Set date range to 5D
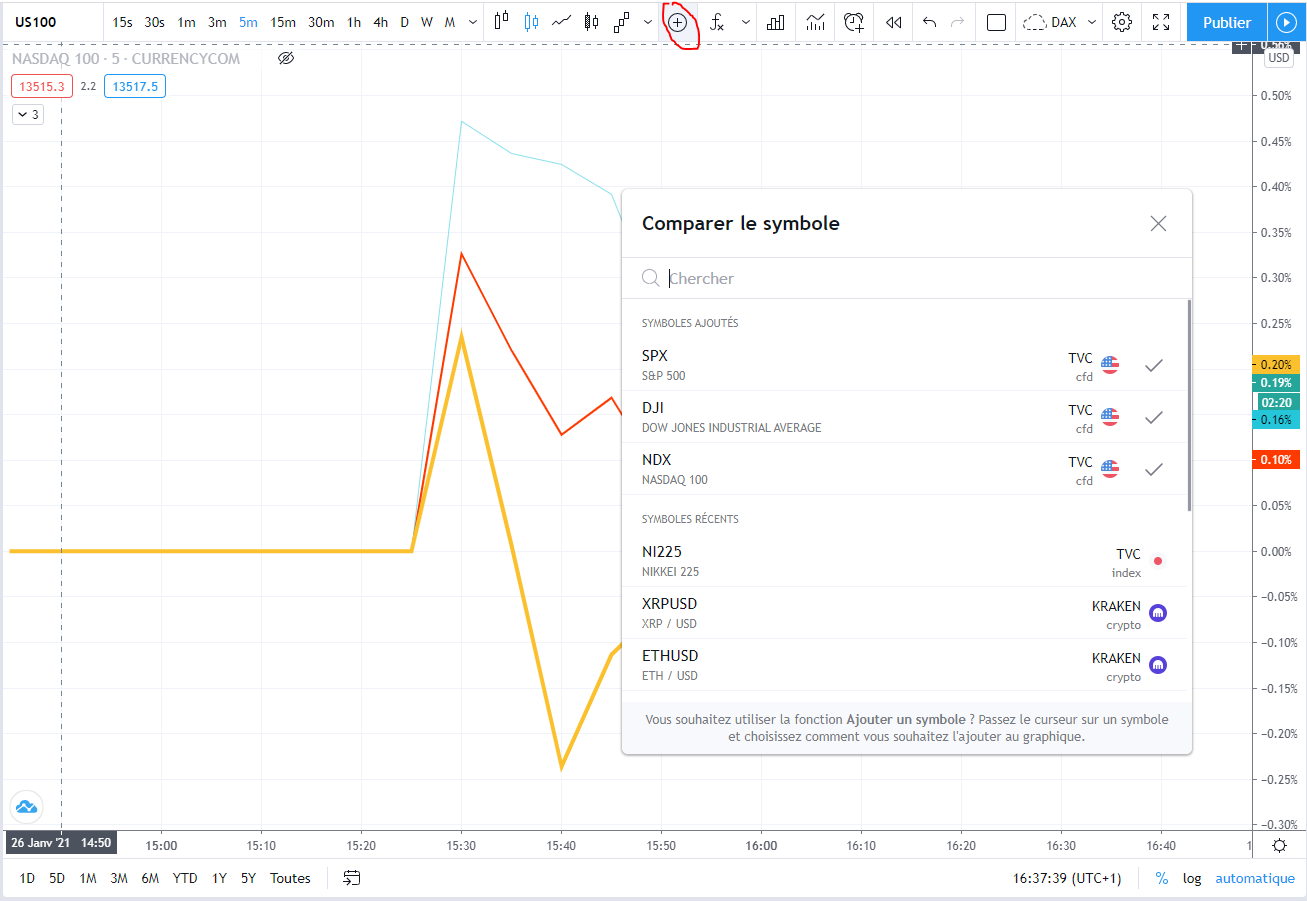 click(x=57, y=878)
